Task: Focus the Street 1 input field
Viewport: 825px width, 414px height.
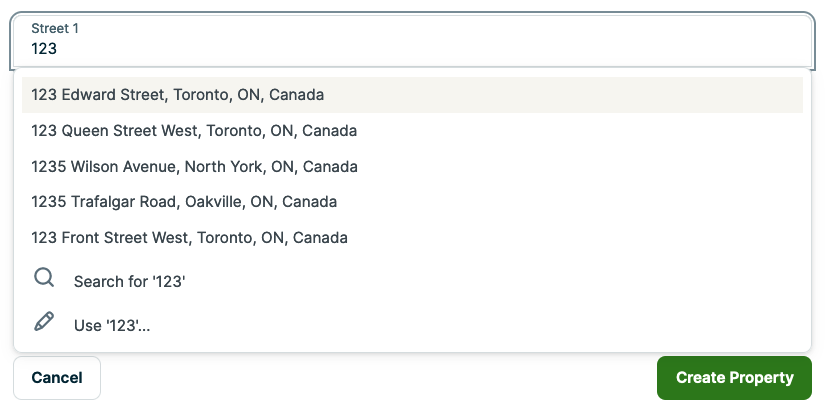Action: click(x=412, y=48)
